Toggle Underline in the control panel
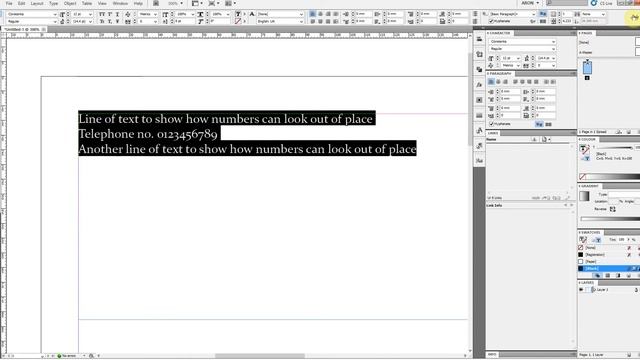 (118, 14)
